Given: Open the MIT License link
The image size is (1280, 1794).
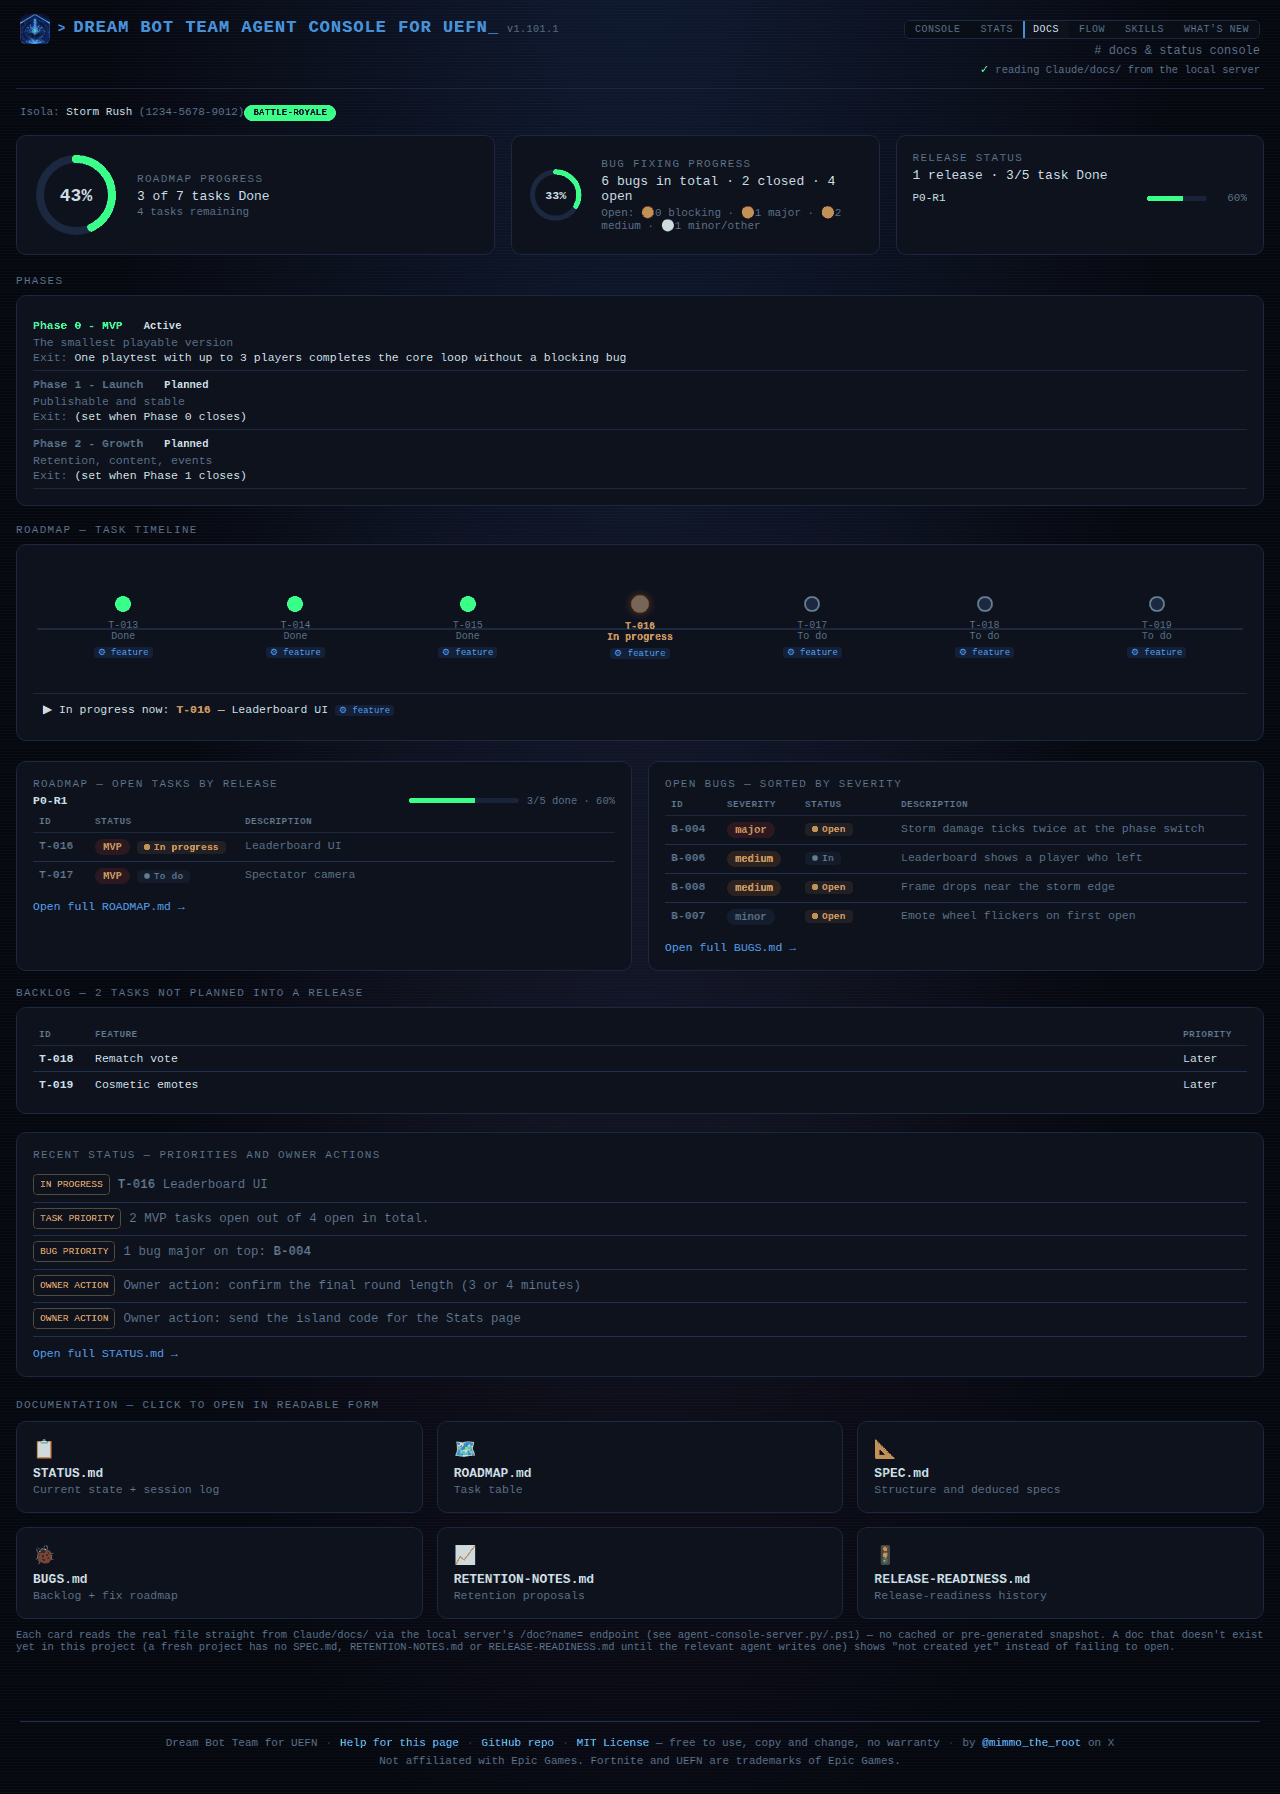Looking at the screenshot, I should (612, 1743).
